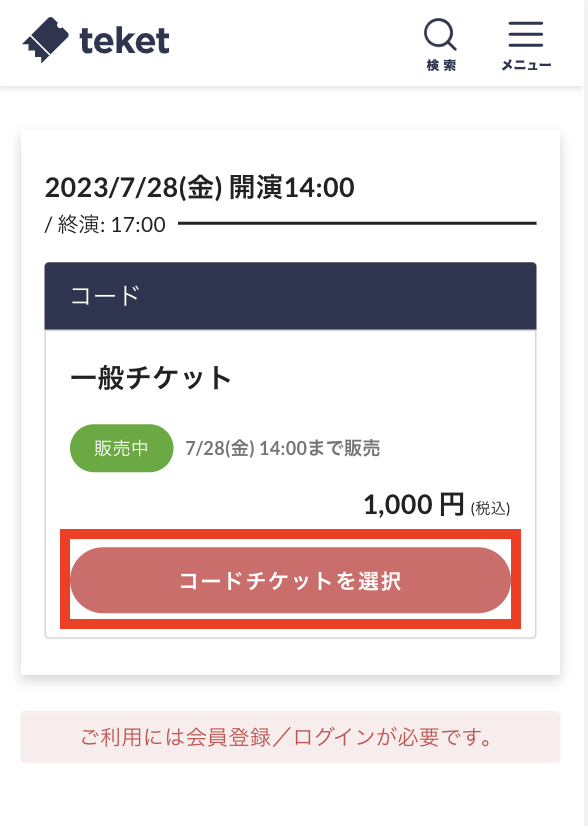Open the hamburger menu icon

(526, 34)
